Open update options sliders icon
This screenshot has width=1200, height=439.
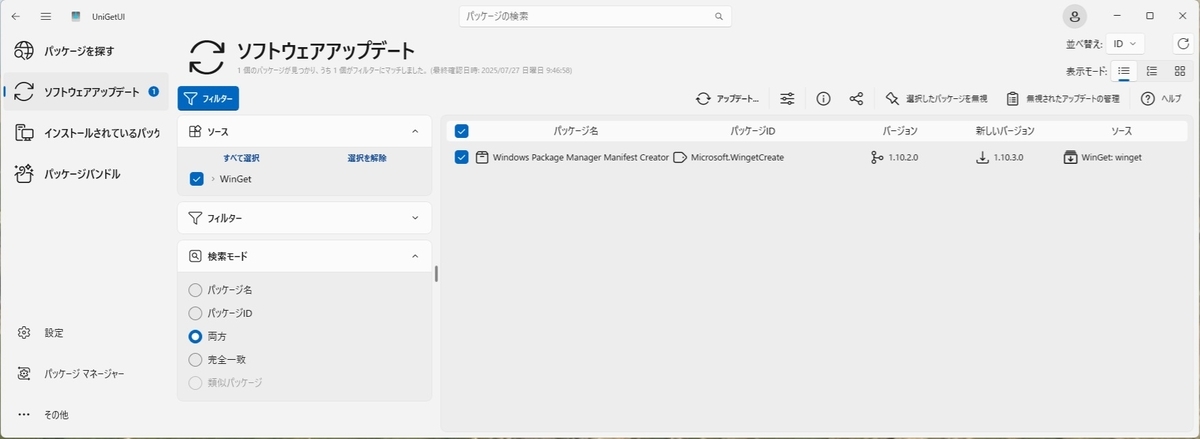788,98
